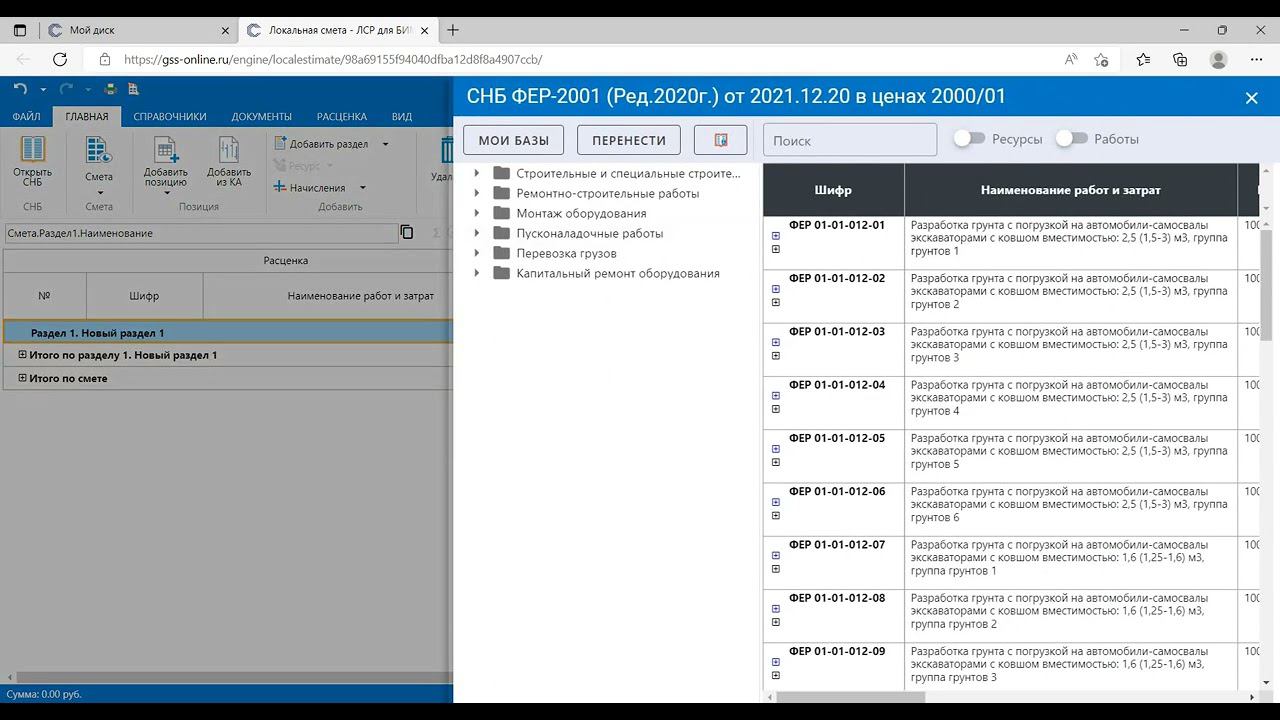Click the Смета ribbon icon
This screenshot has height=720, width=1280.
[98, 149]
